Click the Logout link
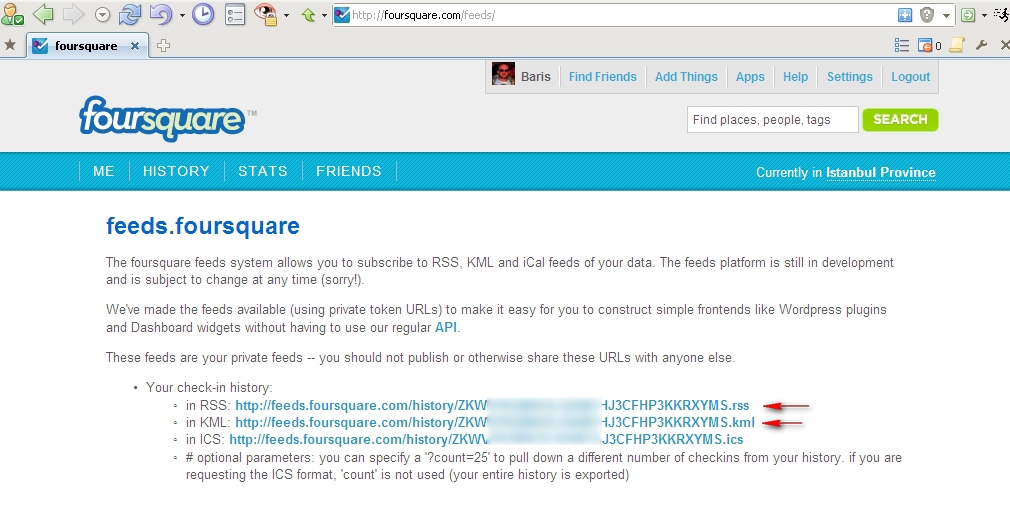1010x518 pixels. pyautogui.click(x=910, y=77)
